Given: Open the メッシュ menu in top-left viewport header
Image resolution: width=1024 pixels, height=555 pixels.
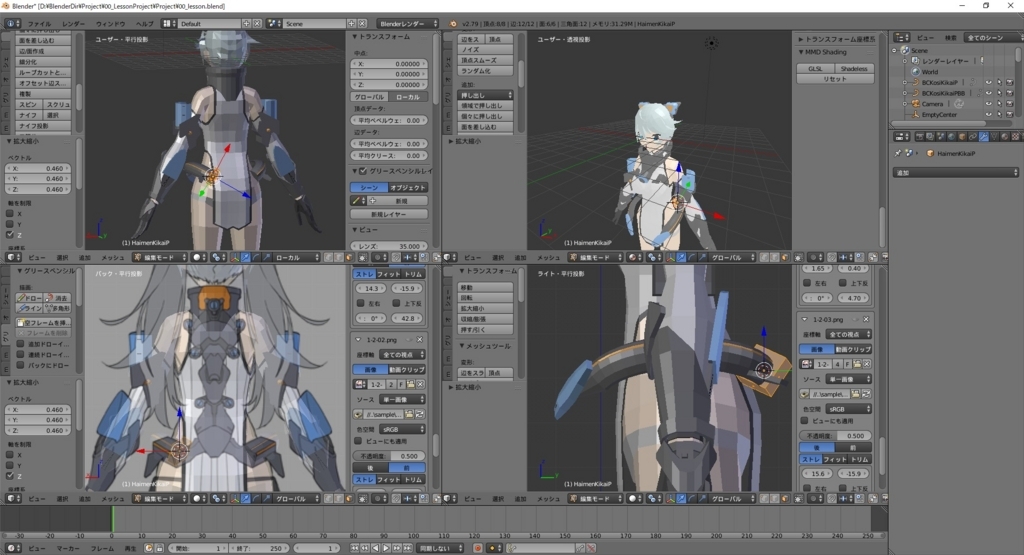Looking at the screenshot, I should pyautogui.click(x=112, y=258).
